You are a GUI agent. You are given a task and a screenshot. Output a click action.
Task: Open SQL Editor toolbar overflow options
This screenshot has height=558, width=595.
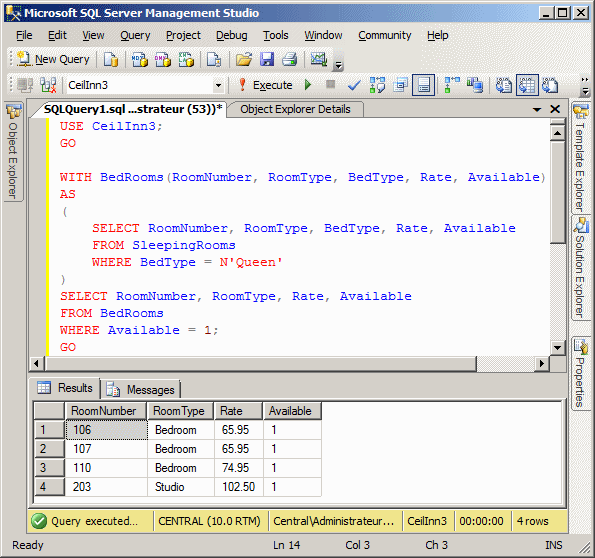point(585,87)
